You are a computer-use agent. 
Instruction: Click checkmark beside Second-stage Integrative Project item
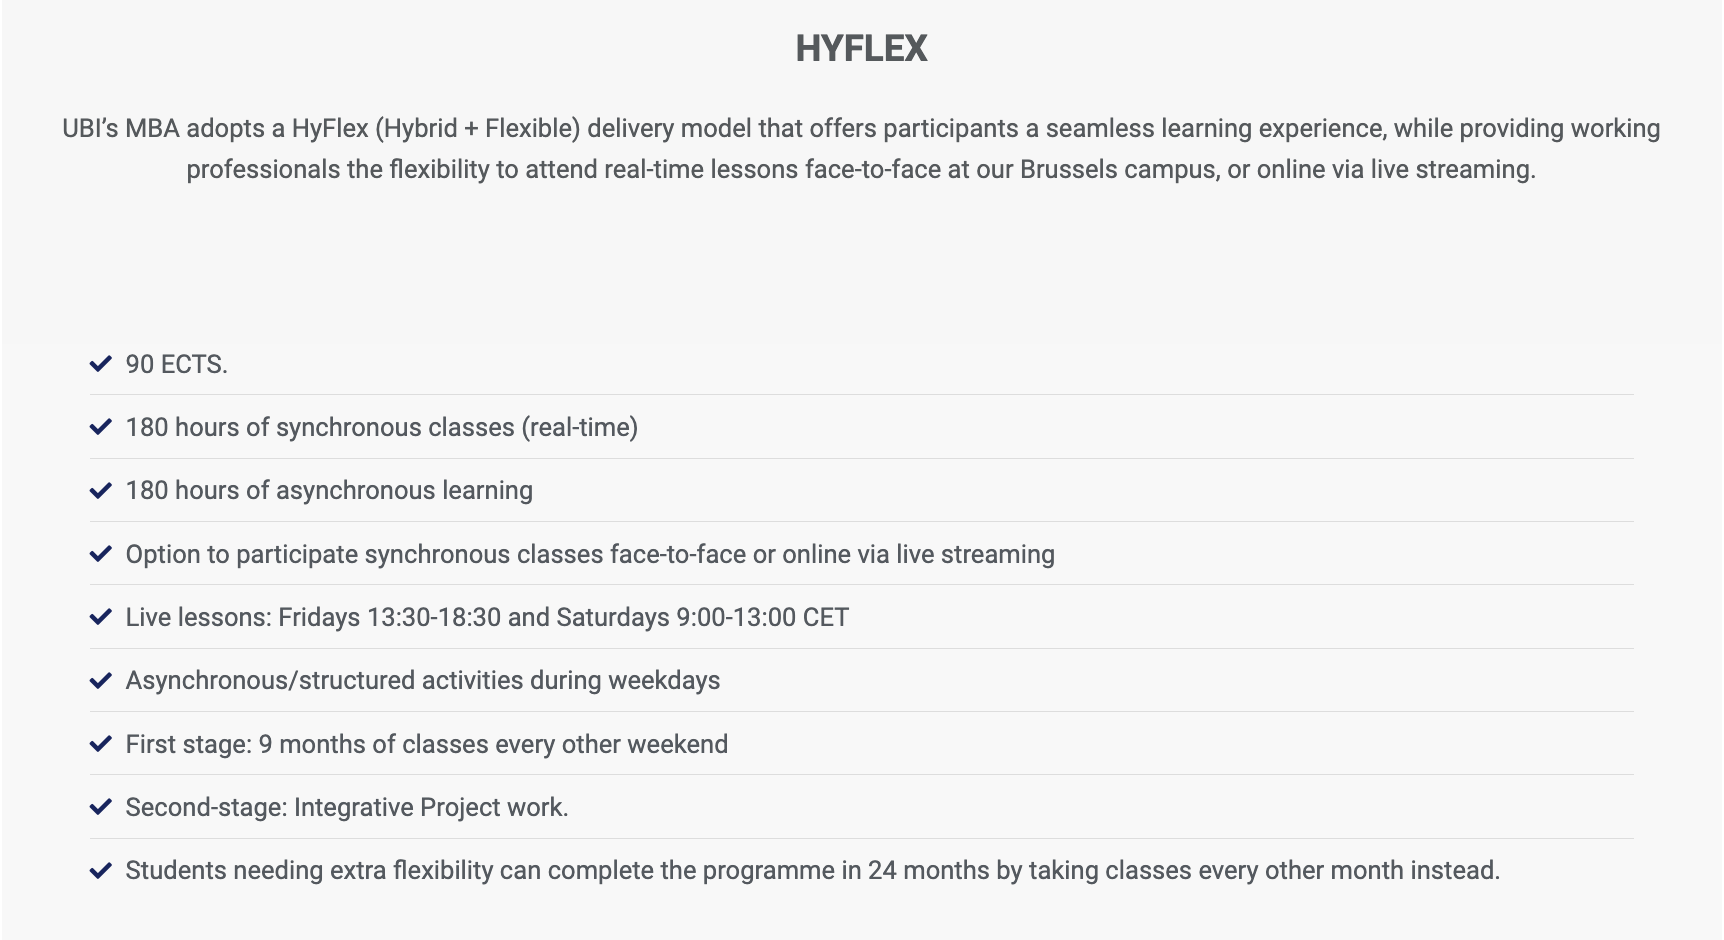point(100,807)
